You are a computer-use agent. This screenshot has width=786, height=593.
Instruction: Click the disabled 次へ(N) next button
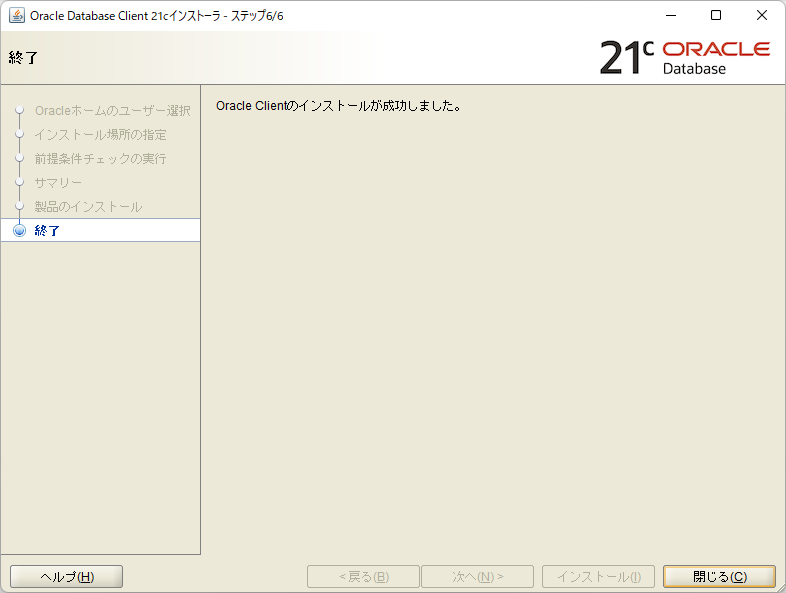pos(477,576)
